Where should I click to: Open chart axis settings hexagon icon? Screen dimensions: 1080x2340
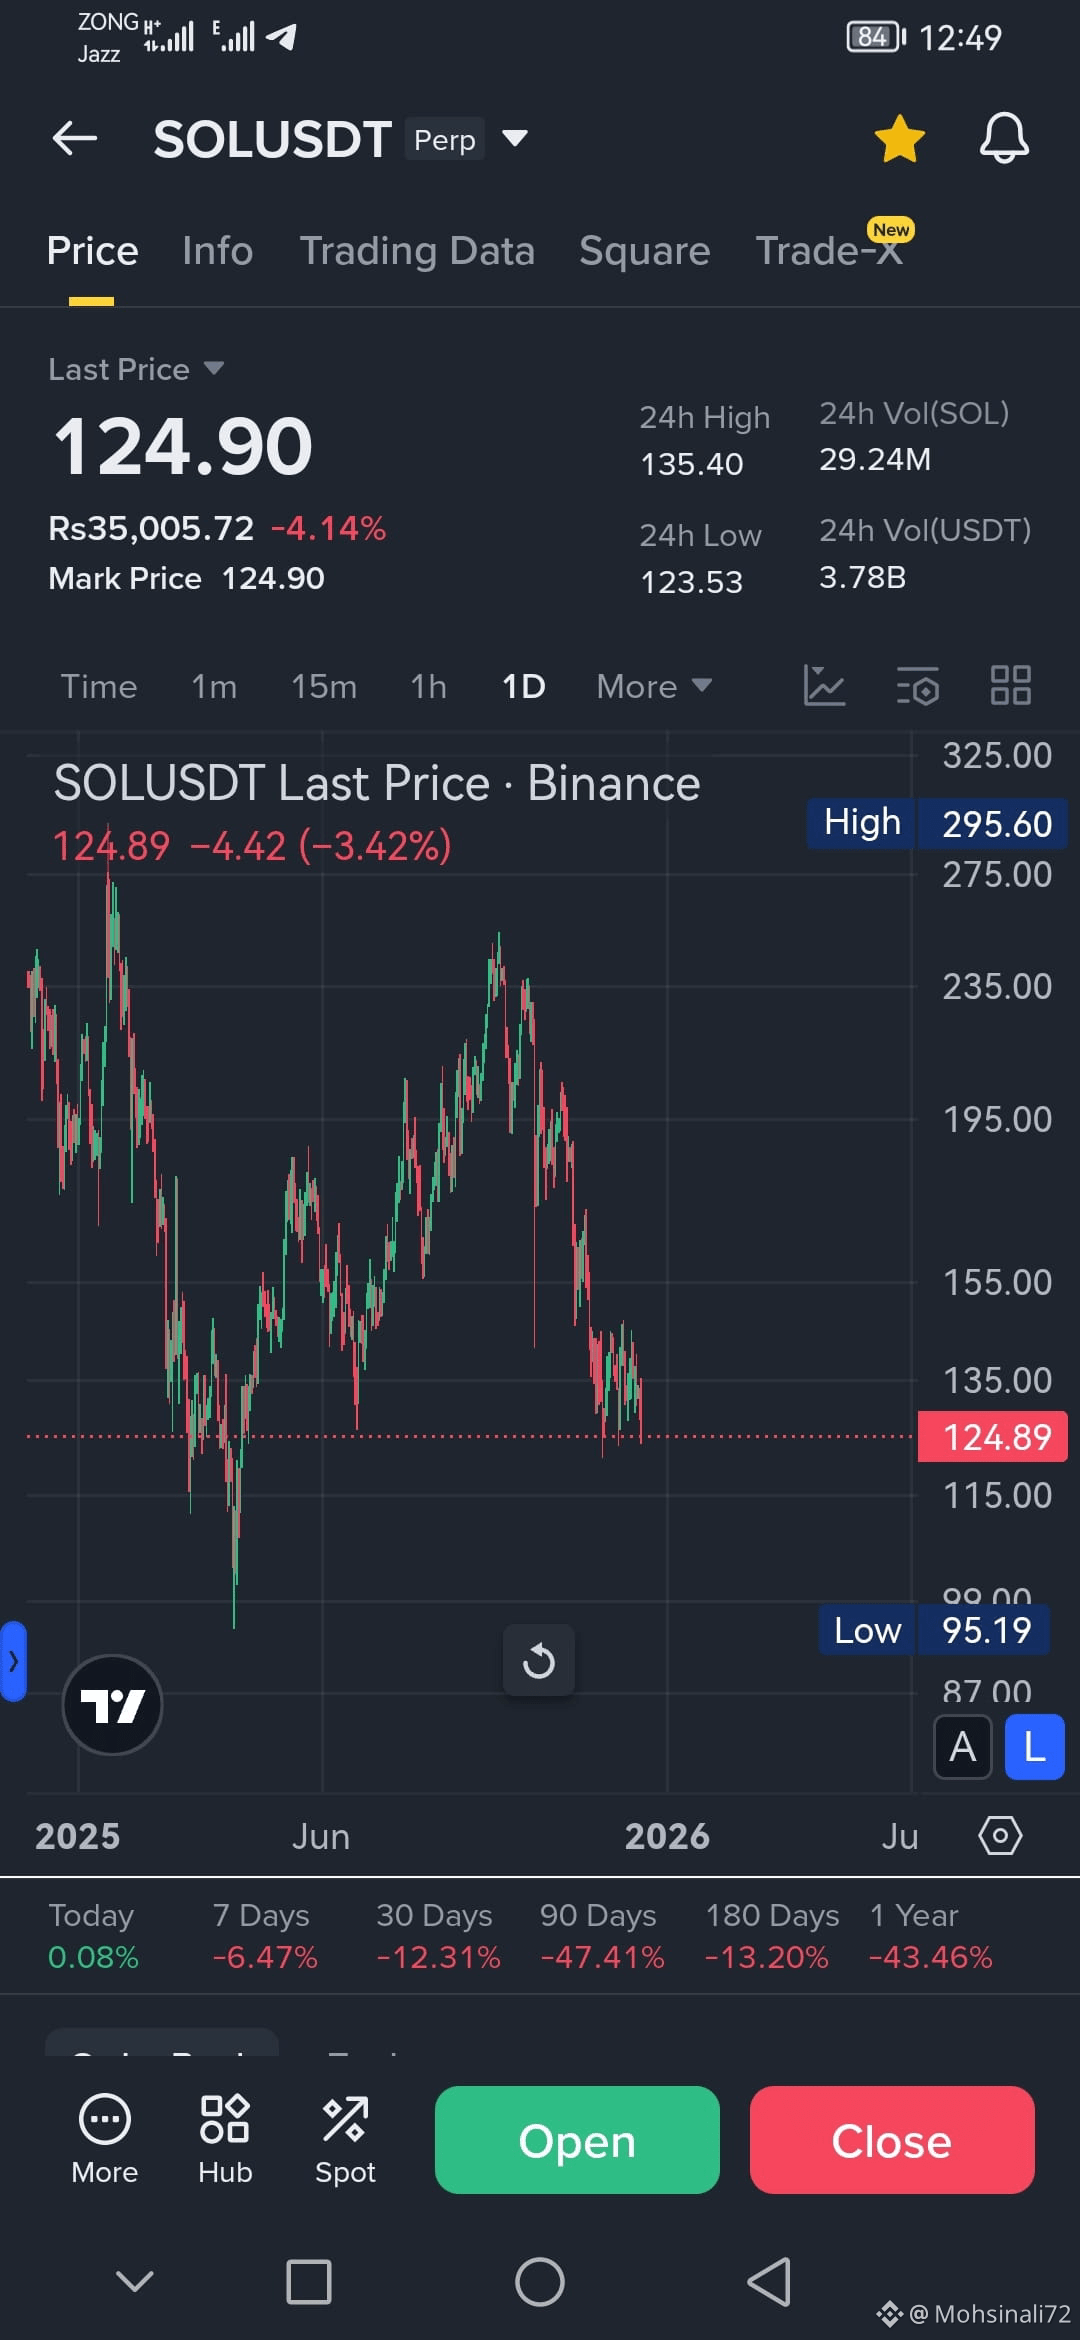click(1000, 1836)
